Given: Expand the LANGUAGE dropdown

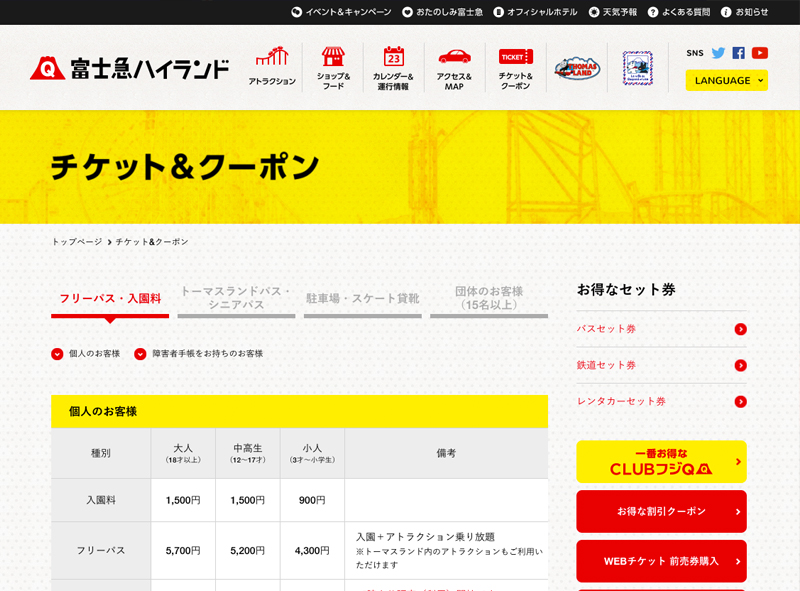Looking at the screenshot, I should (726, 81).
